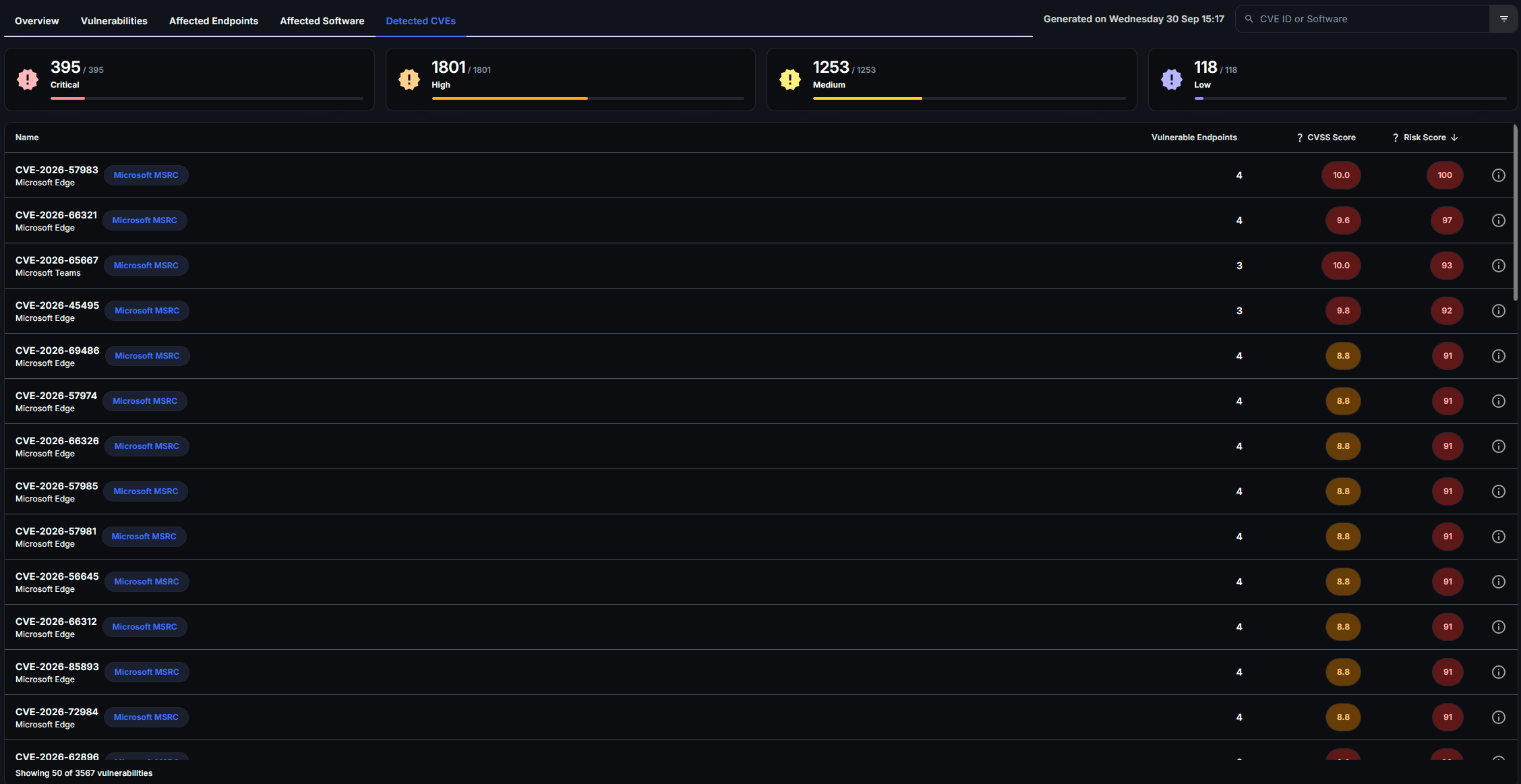Viewport: 1521px width, 784px height.
Task: Open info icon for CVE-2026-57974 row
Action: 1498,401
